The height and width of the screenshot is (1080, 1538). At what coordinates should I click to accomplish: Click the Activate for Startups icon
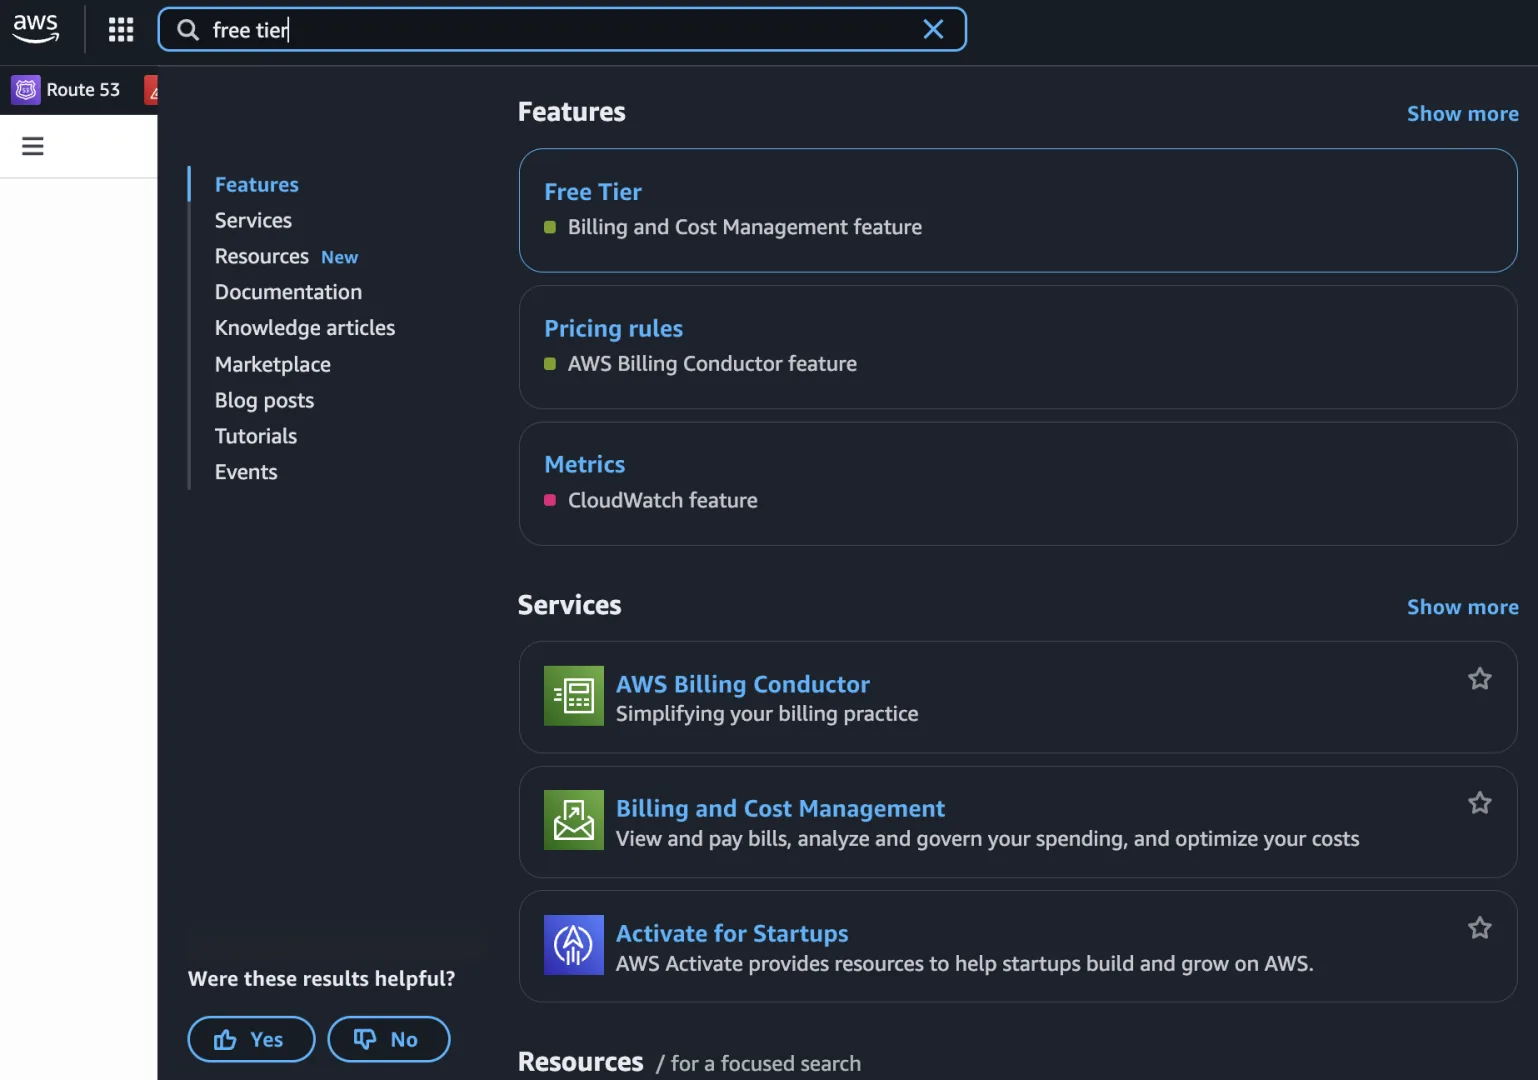(574, 945)
